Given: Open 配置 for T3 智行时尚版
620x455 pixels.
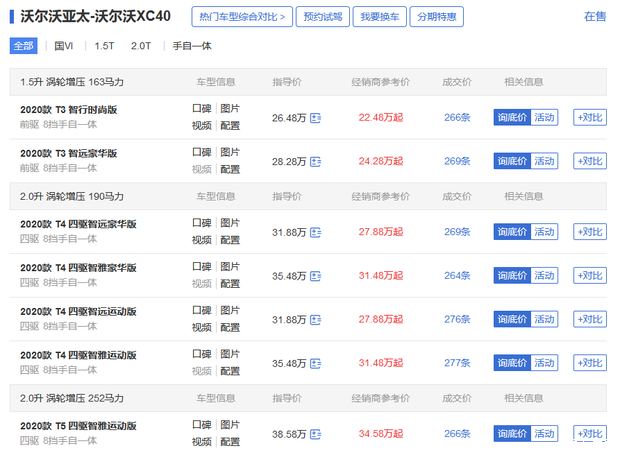Looking at the screenshot, I should [x=230, y=126].
